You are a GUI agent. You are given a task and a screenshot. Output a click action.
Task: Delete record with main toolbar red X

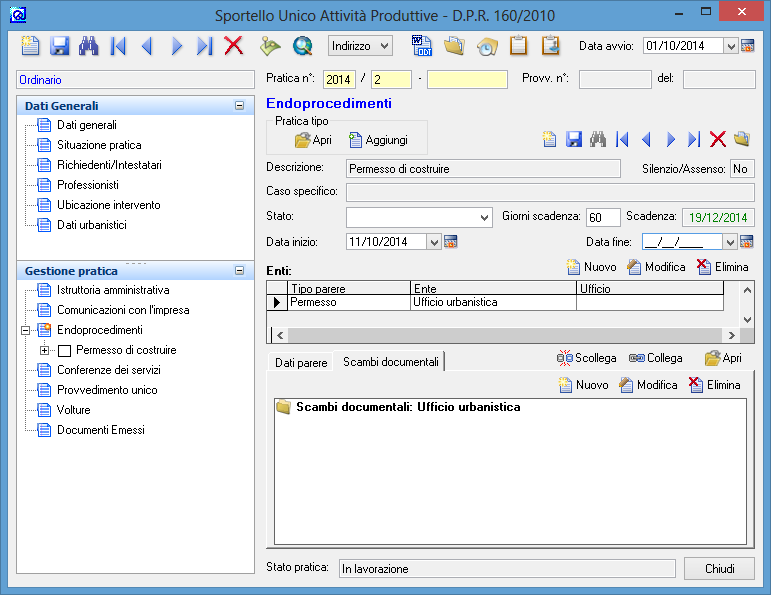pyautogui.click(x=234, y=46)
